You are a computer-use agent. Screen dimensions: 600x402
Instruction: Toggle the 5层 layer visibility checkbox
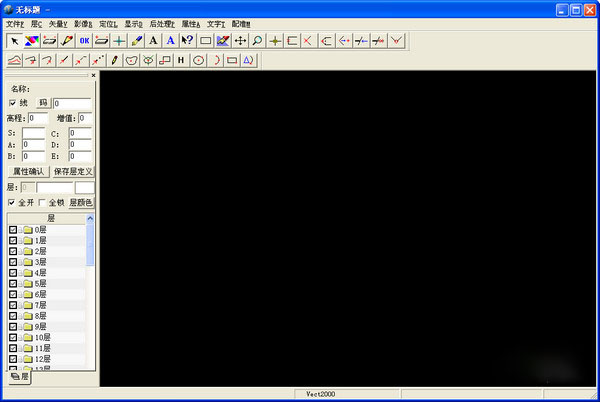click(13, 283)
